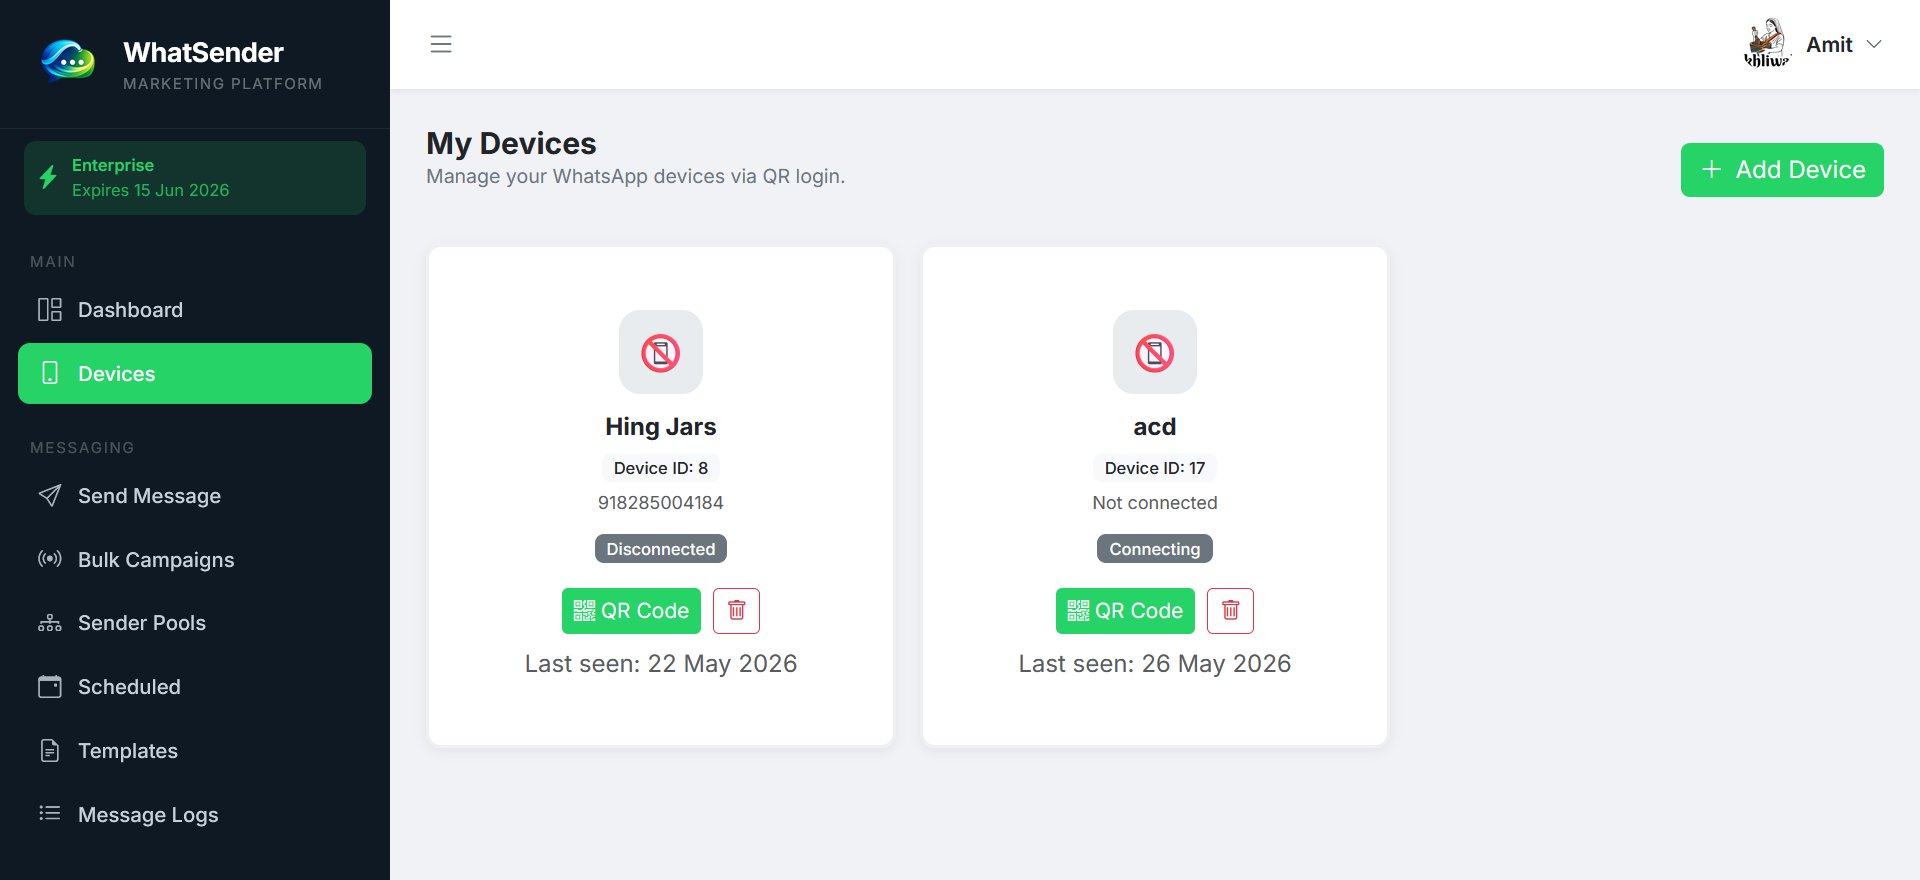Click the Scheduled calendar icon
The image size is (1920, 880).
(x=50, y=687)
